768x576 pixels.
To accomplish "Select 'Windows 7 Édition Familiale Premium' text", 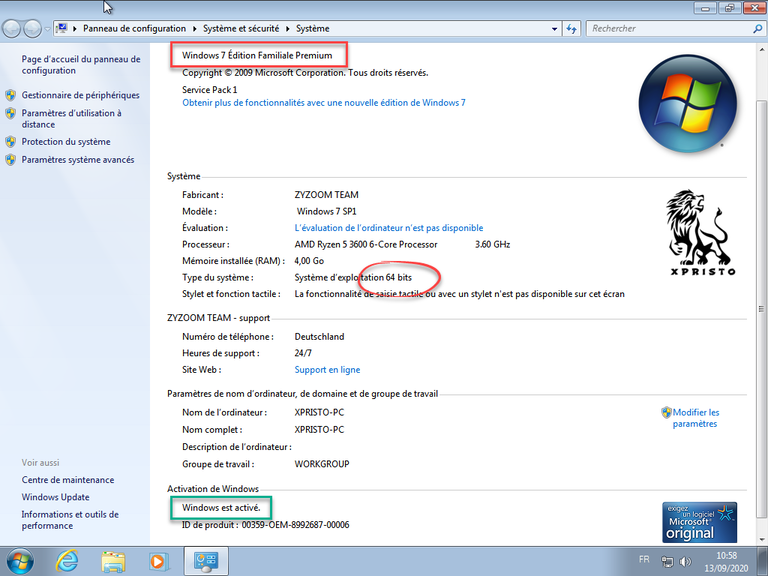I will [x=257, y=55].
